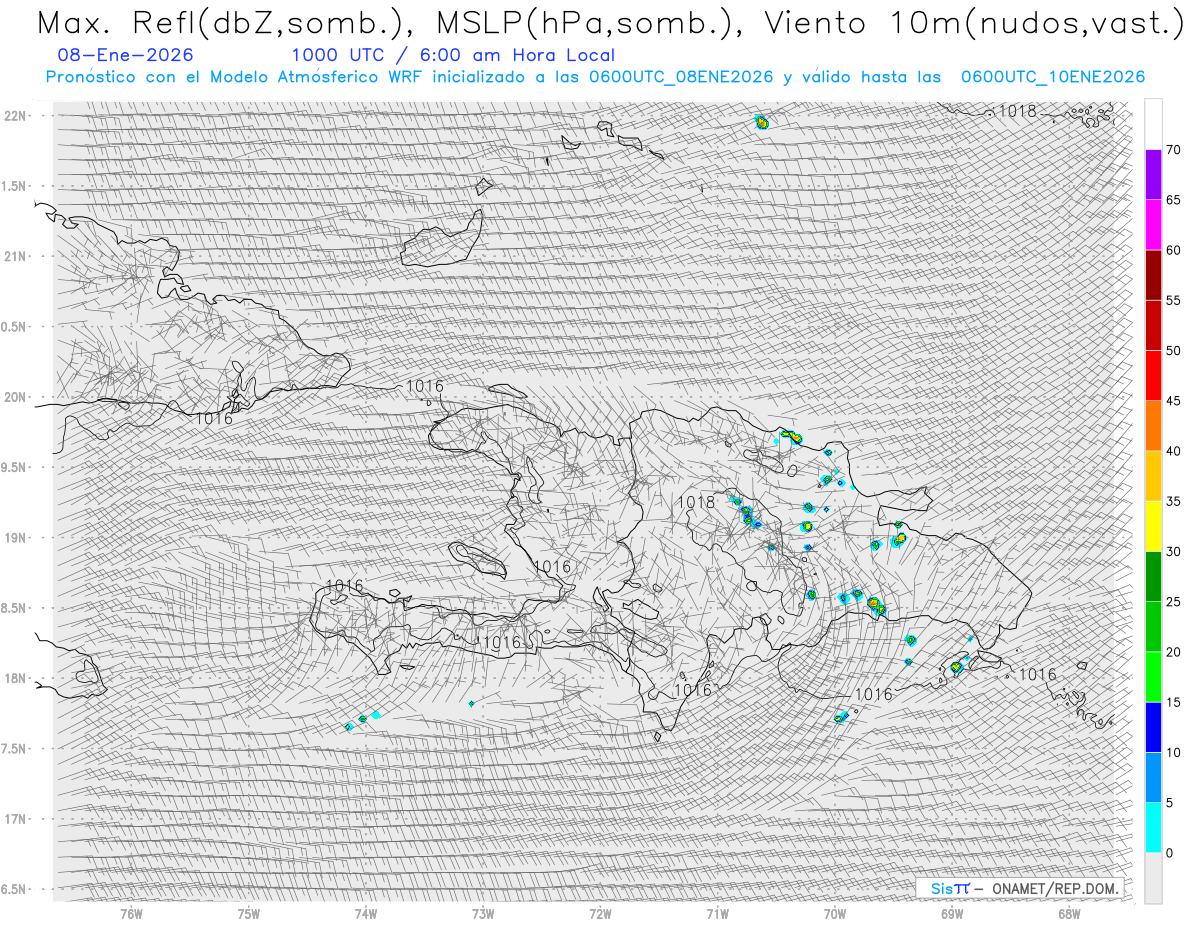This screenshot has height=927, width=1200.
Task: Click the '1016' isobar label near Puerto Rico
Action: (1037, 675)
